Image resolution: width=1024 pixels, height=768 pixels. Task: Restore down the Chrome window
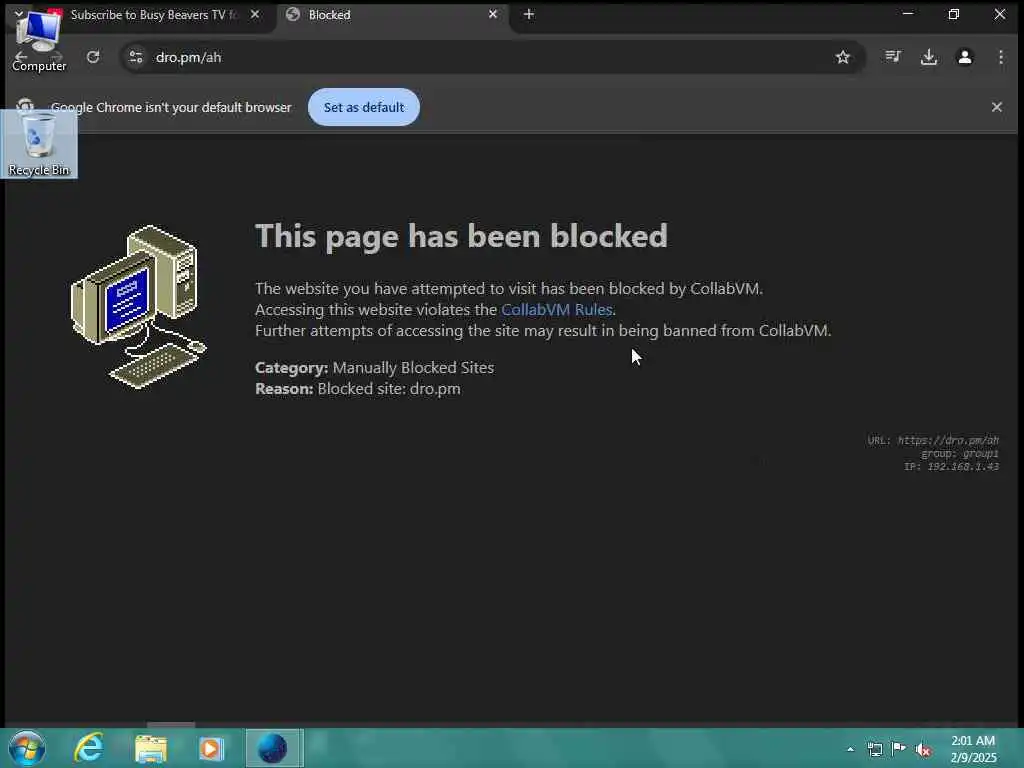[x=953, y=14]
